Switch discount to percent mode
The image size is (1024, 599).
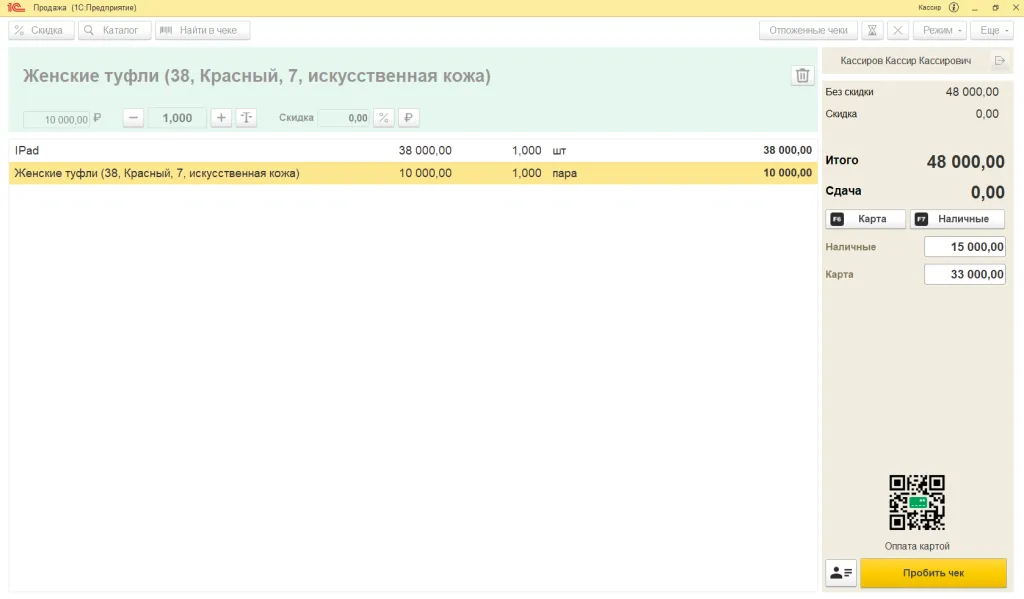(383, 117)
